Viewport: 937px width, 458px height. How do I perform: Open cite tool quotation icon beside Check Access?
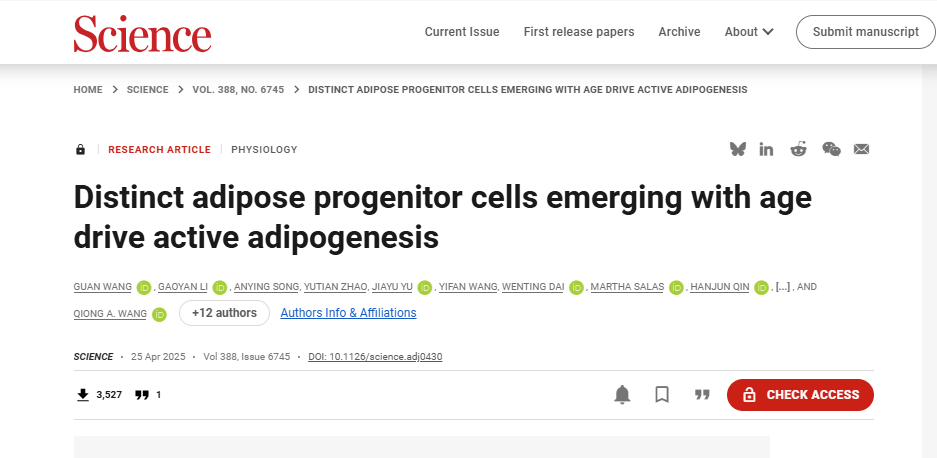[702, 395]
